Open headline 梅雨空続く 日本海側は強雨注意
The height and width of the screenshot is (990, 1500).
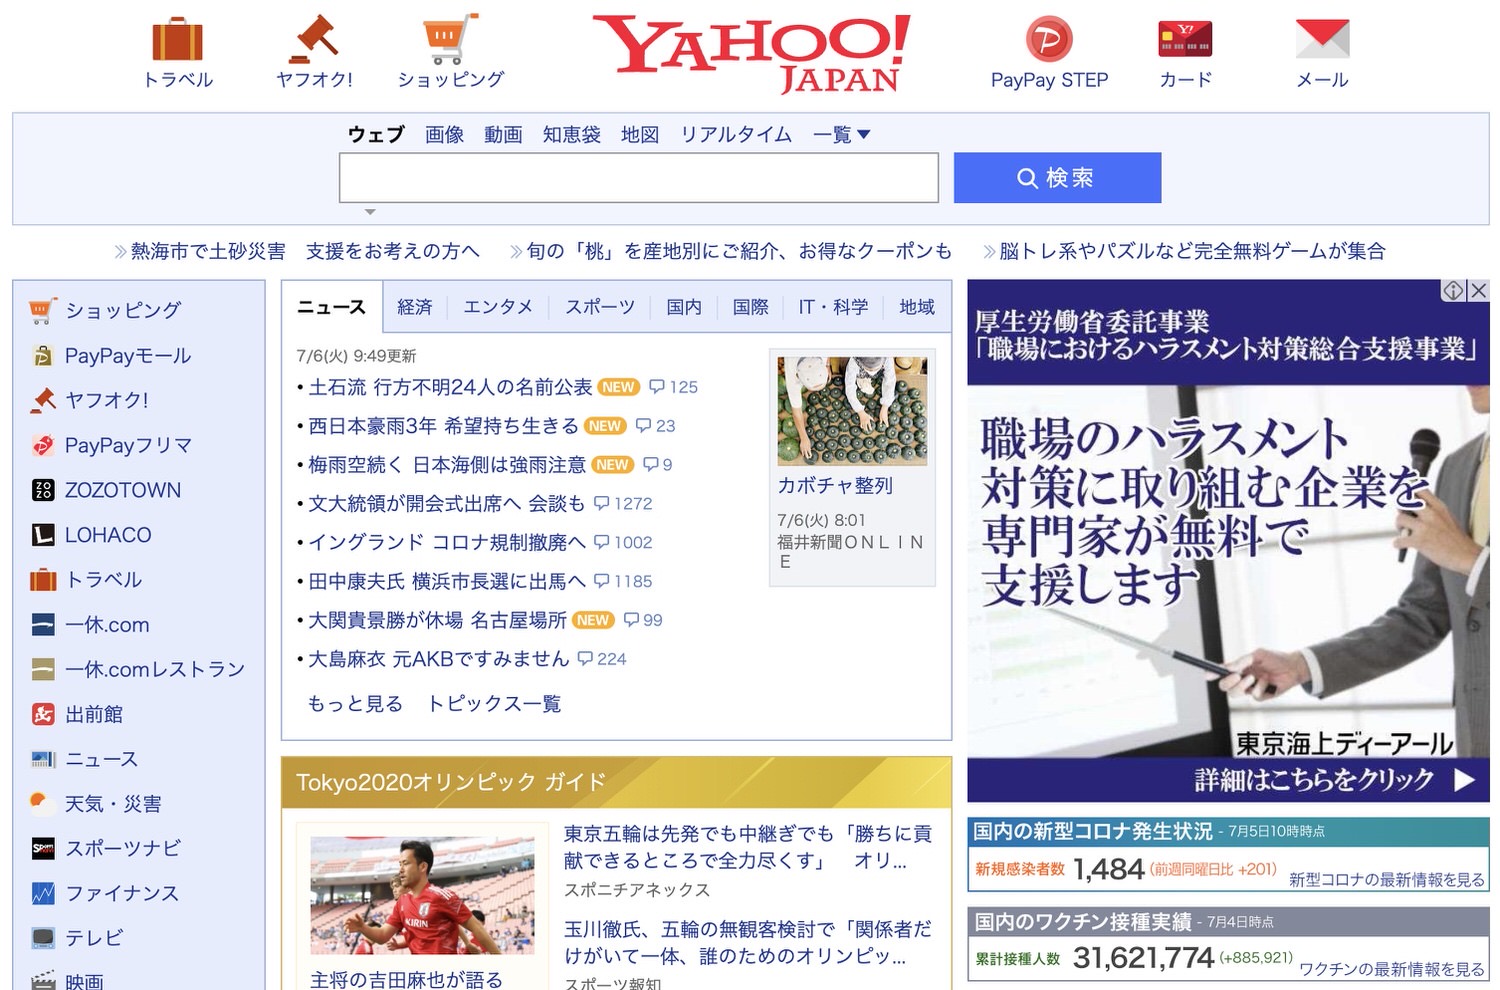tap(447, 465)
